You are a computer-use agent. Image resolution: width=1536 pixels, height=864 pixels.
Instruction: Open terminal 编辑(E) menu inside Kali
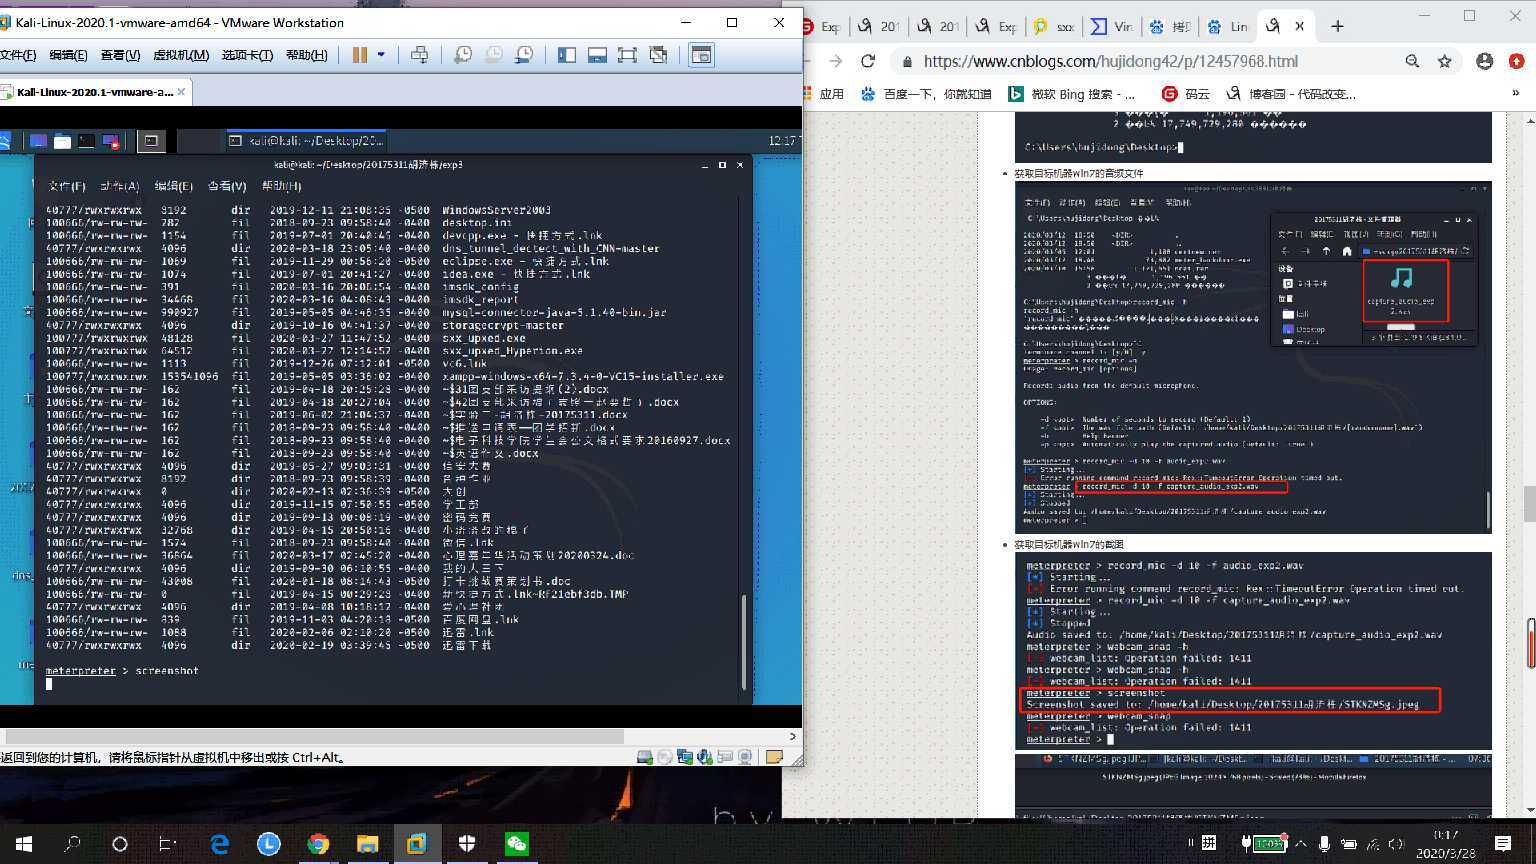[173, 186]
